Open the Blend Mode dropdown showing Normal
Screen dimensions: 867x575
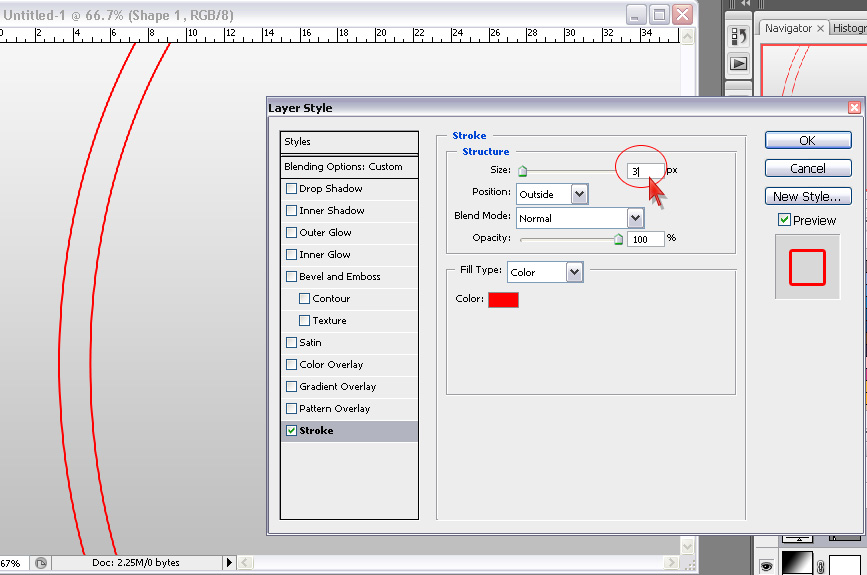pyautogui.click(x=579, y=218)
